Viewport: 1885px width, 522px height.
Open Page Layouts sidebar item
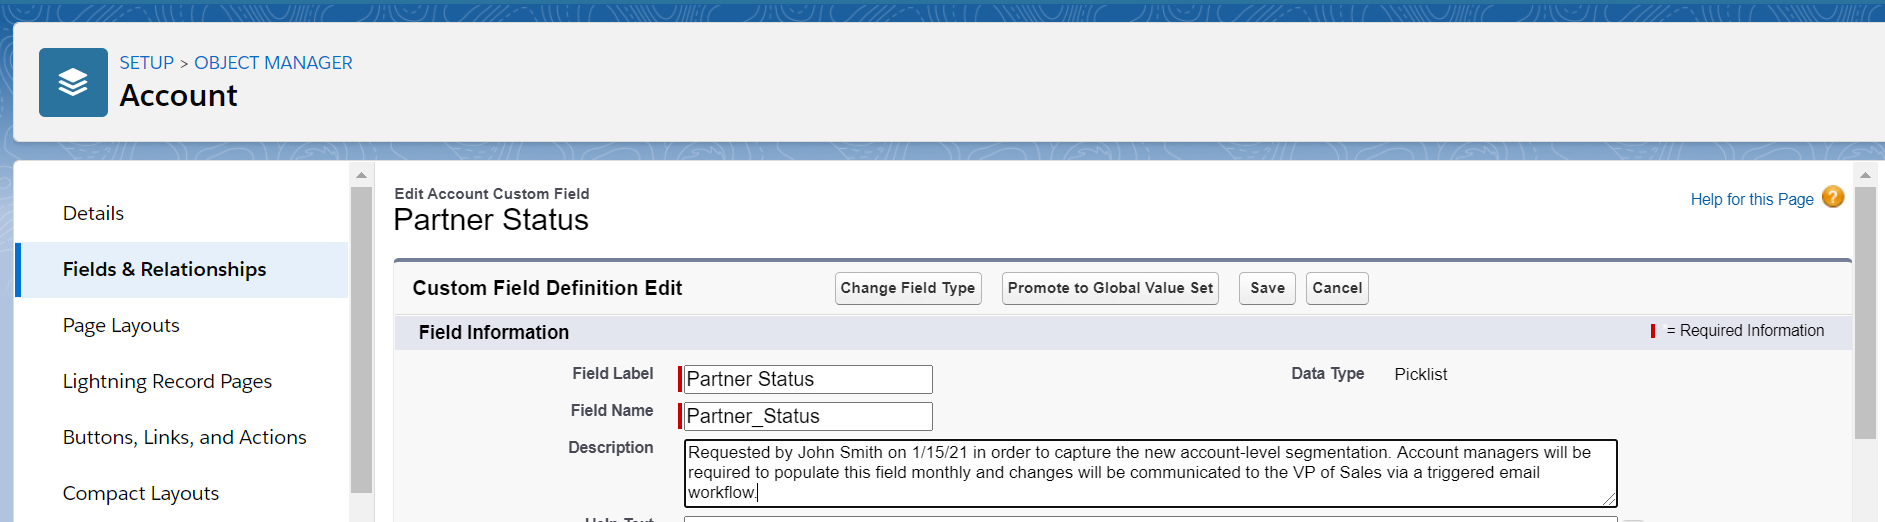click(121, 325)
